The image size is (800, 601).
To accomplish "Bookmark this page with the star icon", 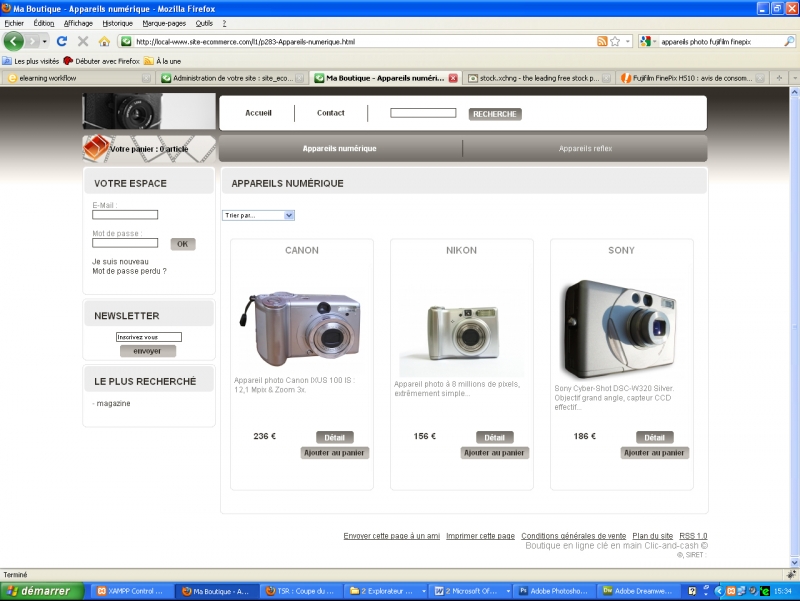I will click(x=615, y=41).
